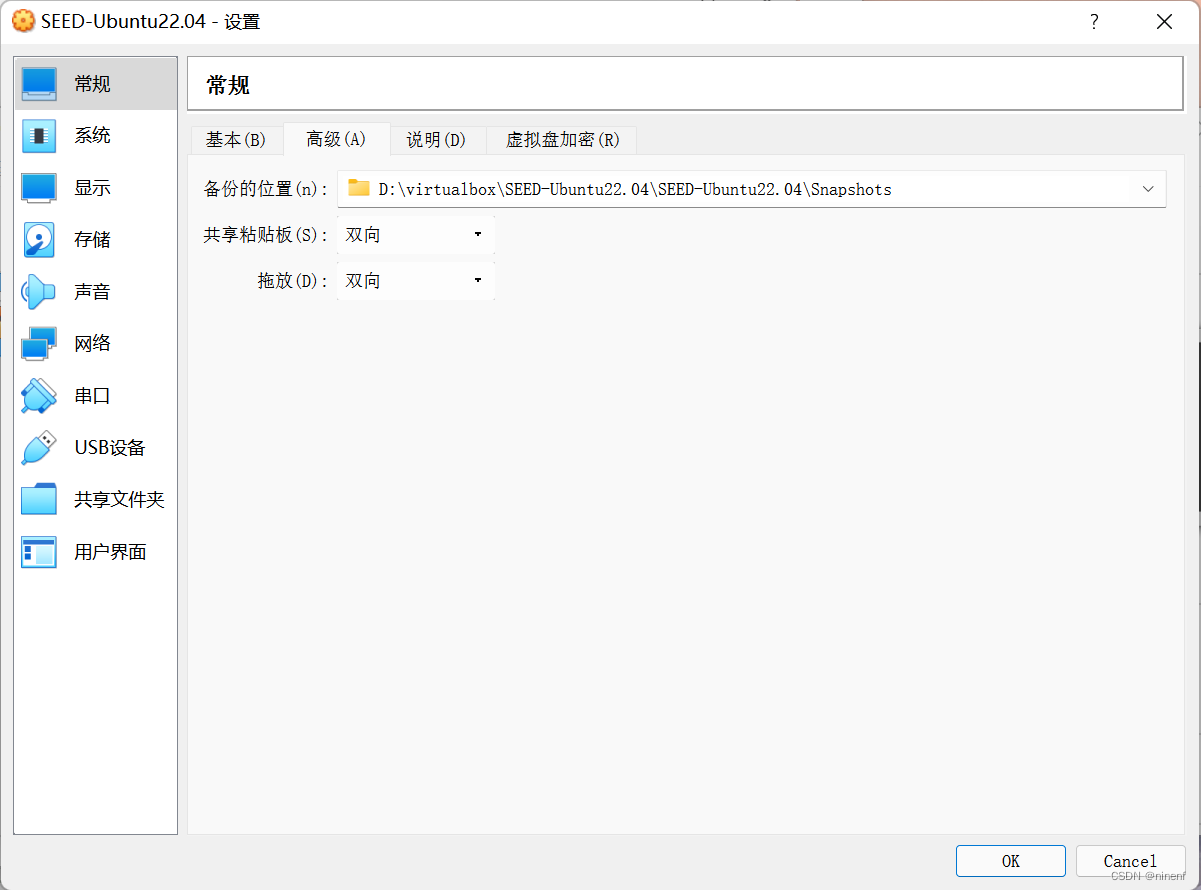Select the 网络 label in sidebar

92,344
